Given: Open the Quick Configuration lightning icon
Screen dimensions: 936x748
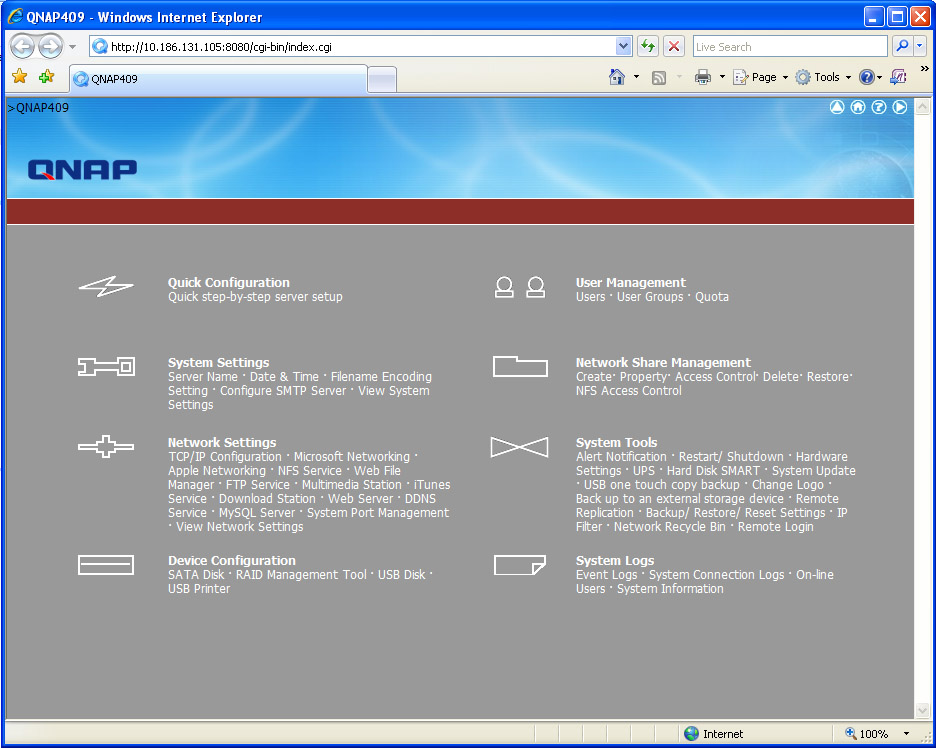Looking at the screenshot, I should [106, 287].
